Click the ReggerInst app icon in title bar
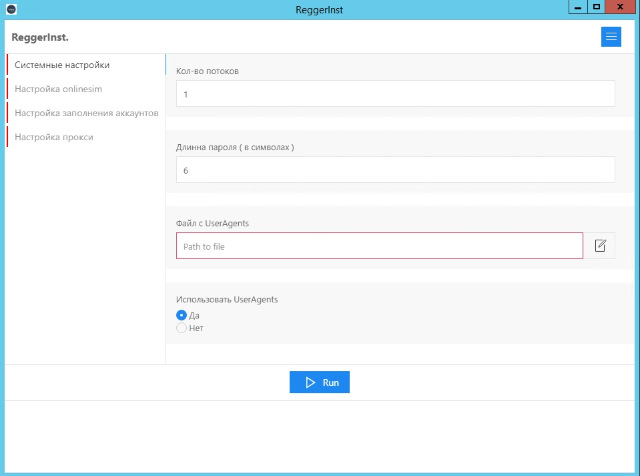Image resolution: width=640 pixels, height=476 pixels. 11,8
